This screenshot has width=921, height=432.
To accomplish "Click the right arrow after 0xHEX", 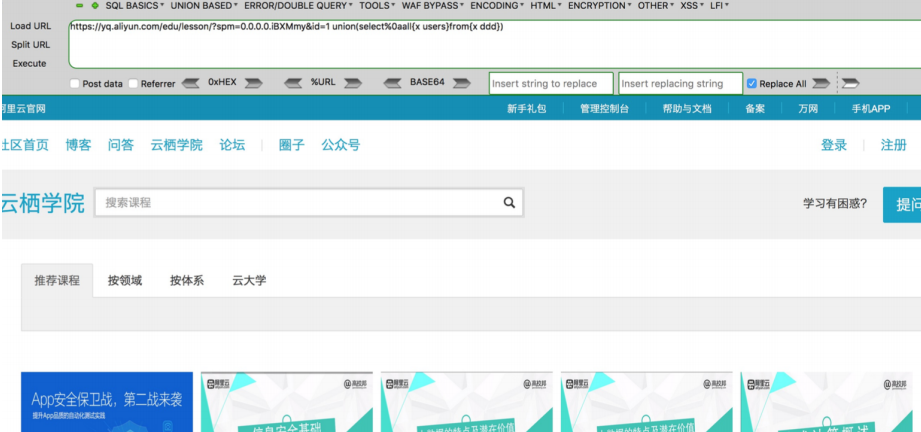I will [x=253, y=83].
